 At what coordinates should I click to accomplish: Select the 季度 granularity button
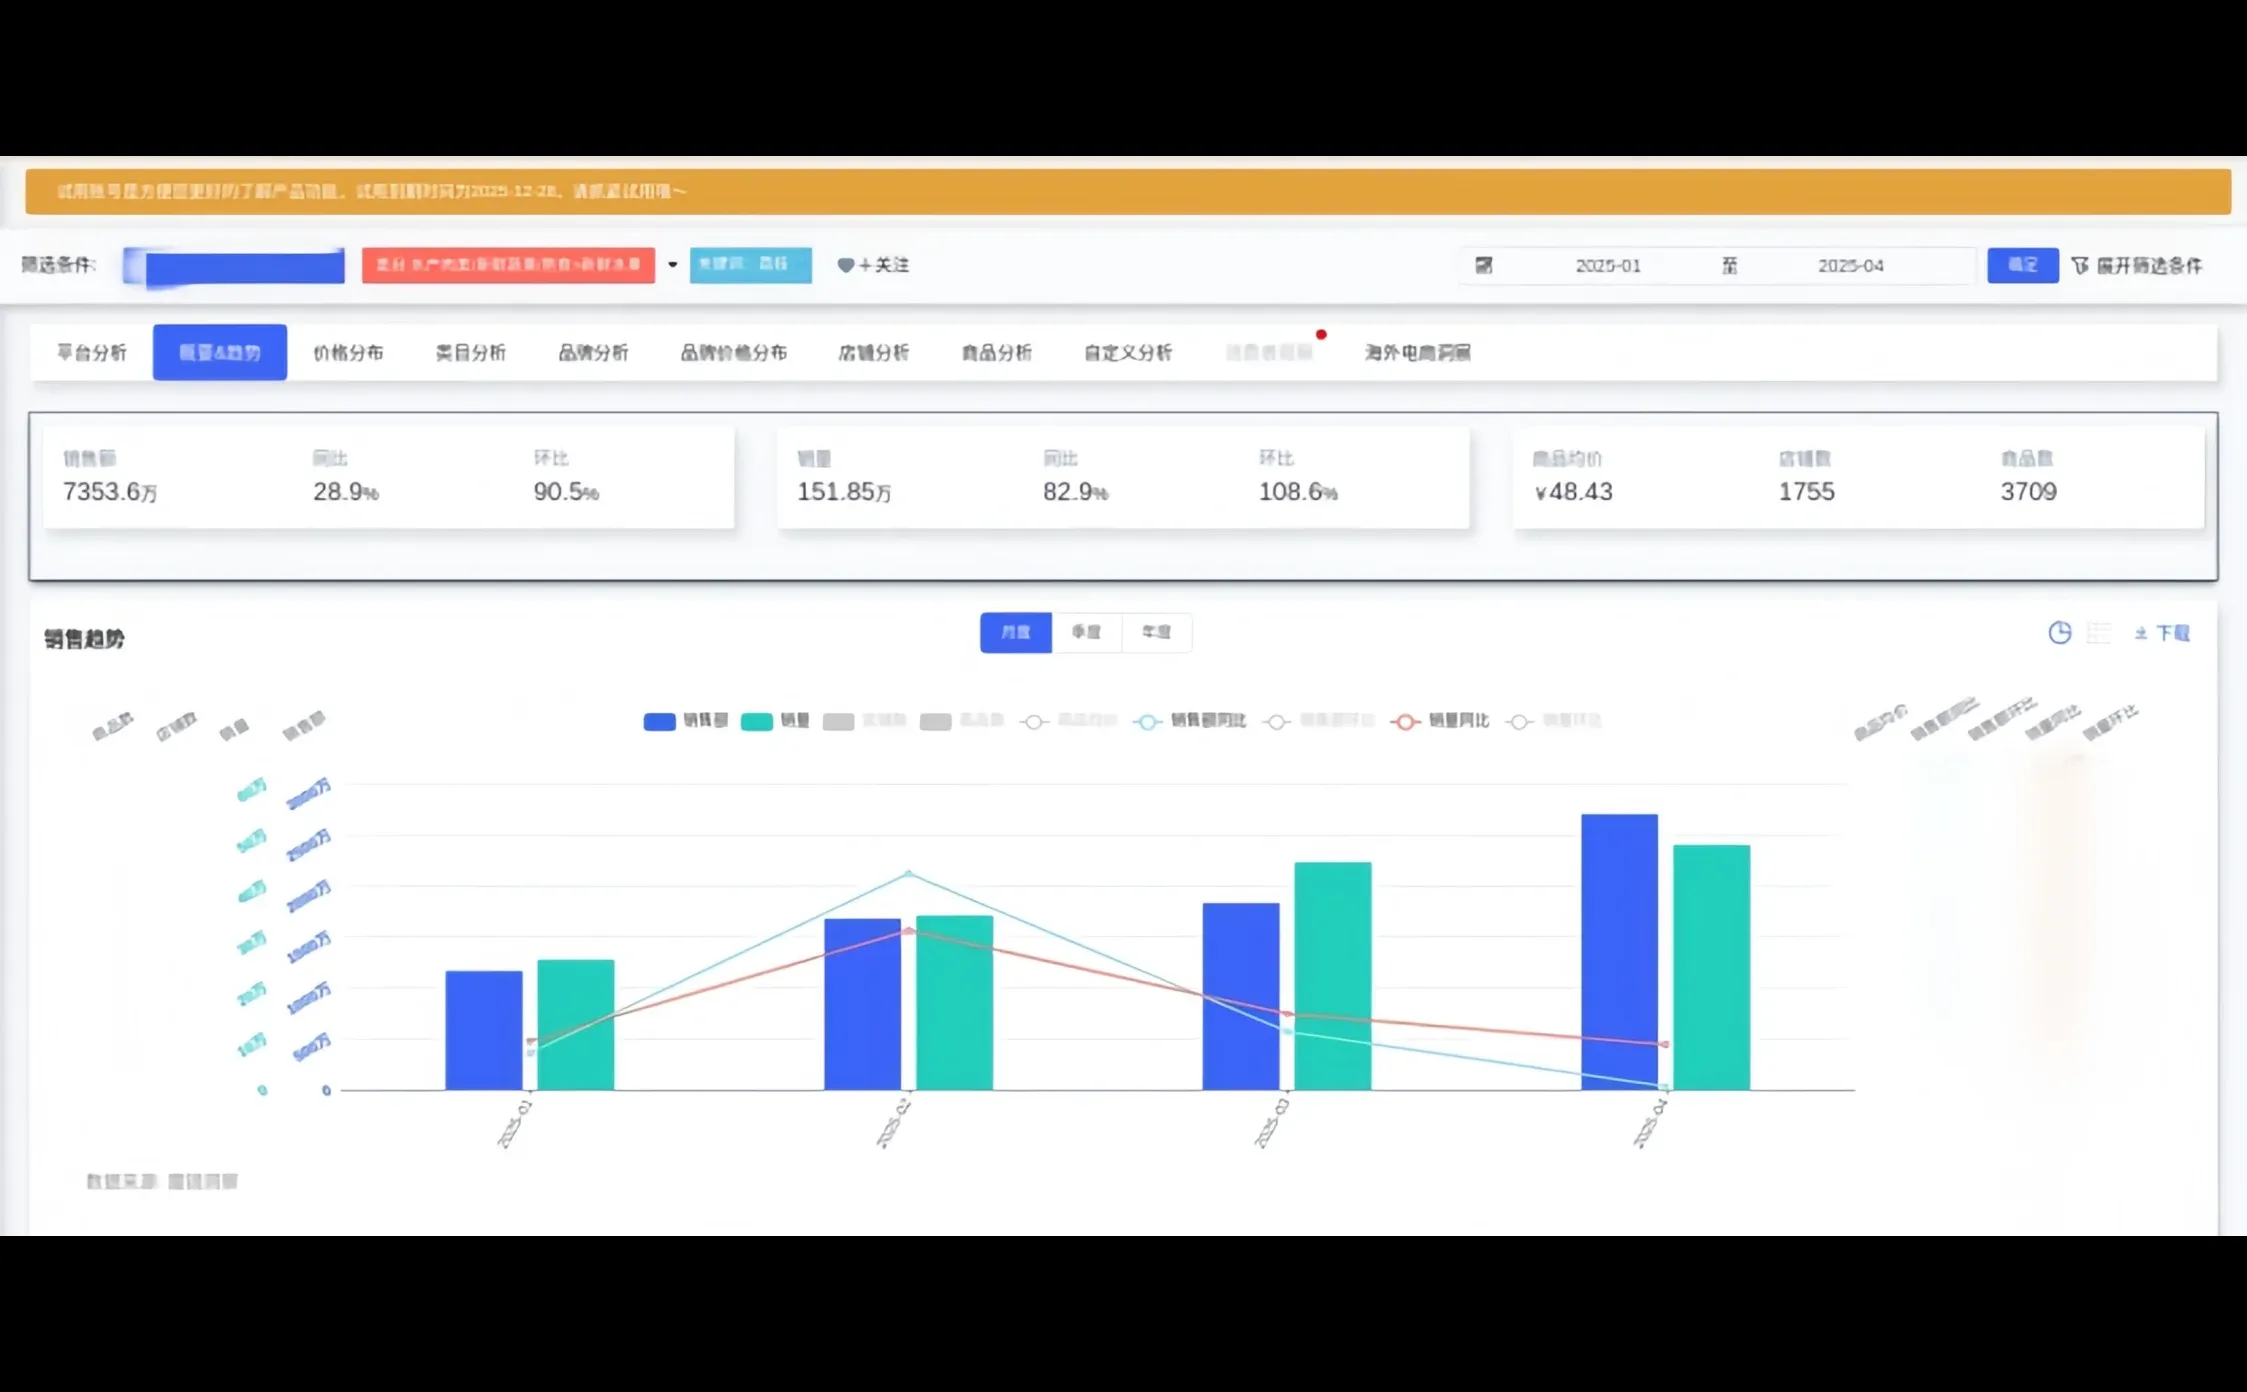coord(1086,632)
